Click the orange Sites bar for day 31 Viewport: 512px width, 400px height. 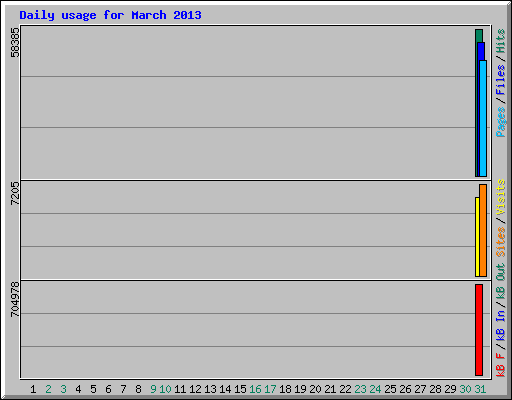pyautogui.click(x=483, y=230)
